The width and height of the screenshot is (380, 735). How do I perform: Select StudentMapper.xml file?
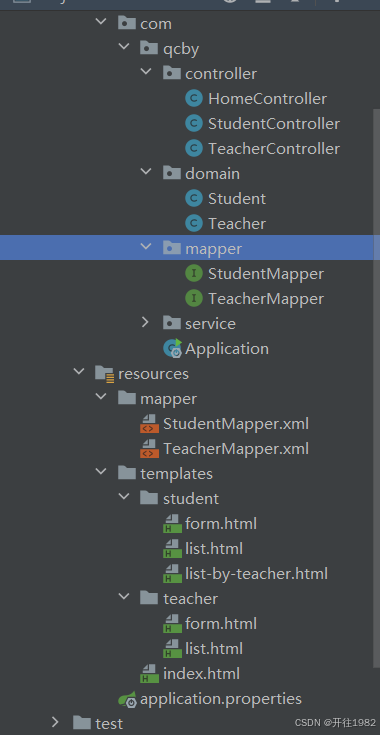236,424
